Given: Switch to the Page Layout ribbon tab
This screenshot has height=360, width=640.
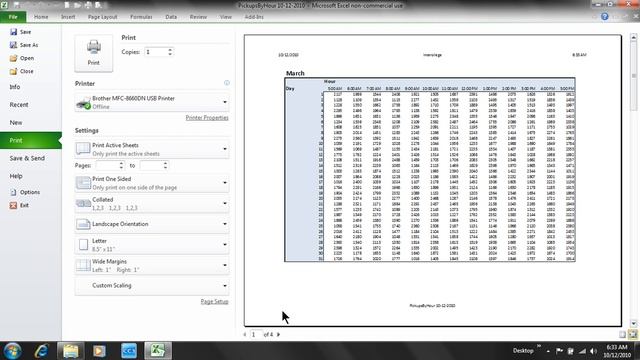Looking at the screenshot, I should pyautogui.click(x=102, y=17).
